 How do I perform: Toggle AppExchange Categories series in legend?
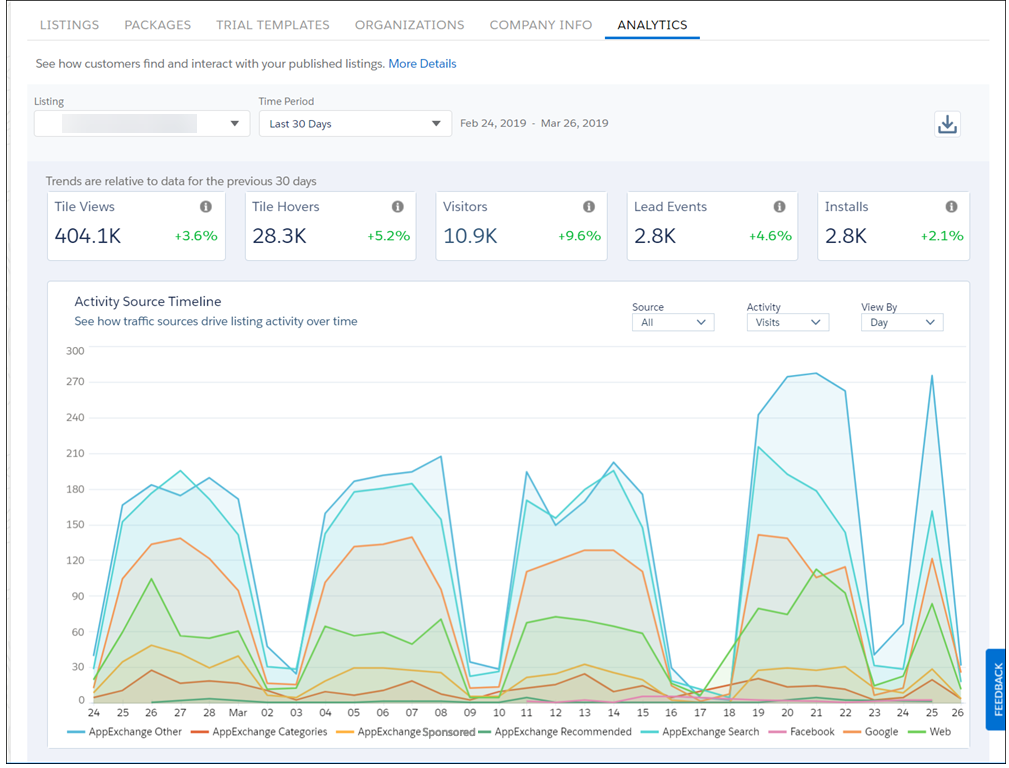click(259, 732)
